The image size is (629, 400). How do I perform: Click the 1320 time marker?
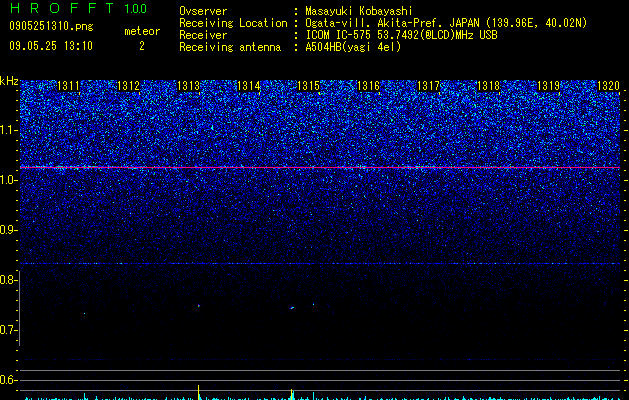609,86
